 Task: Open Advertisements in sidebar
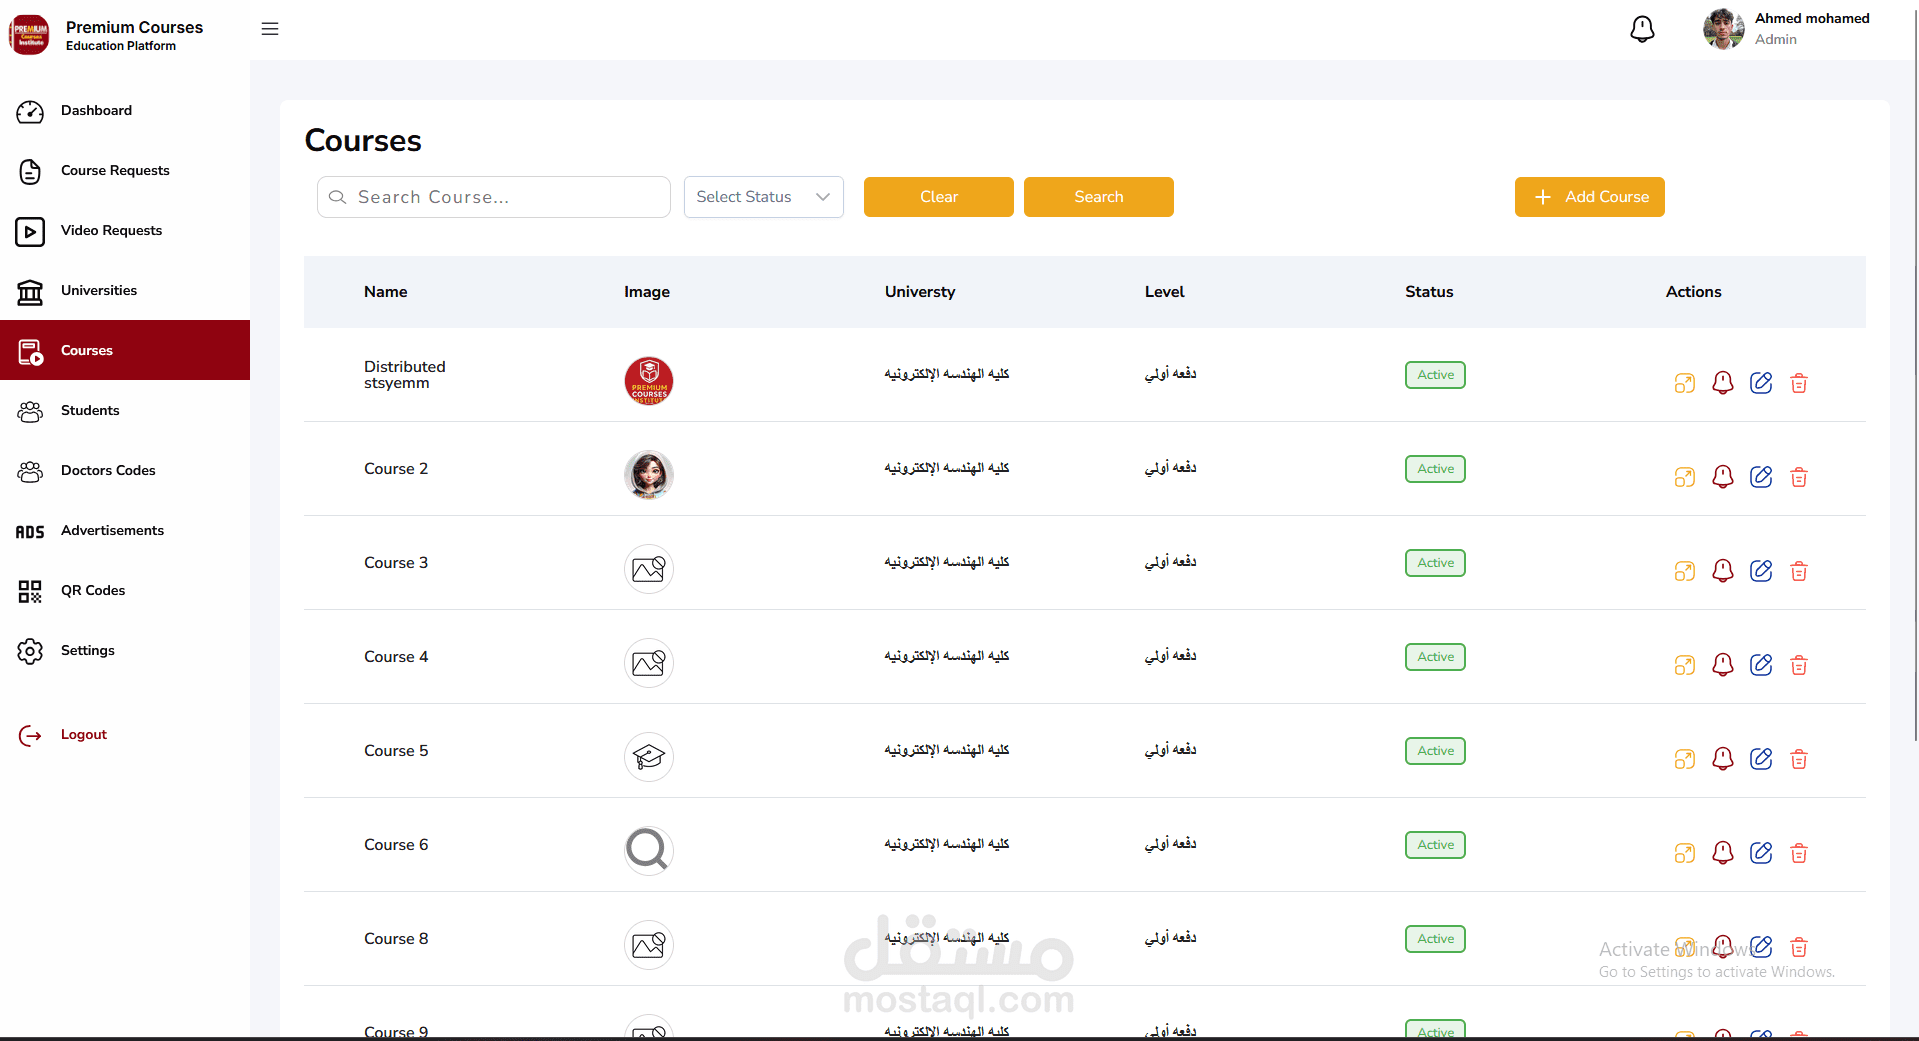point(125,531)
